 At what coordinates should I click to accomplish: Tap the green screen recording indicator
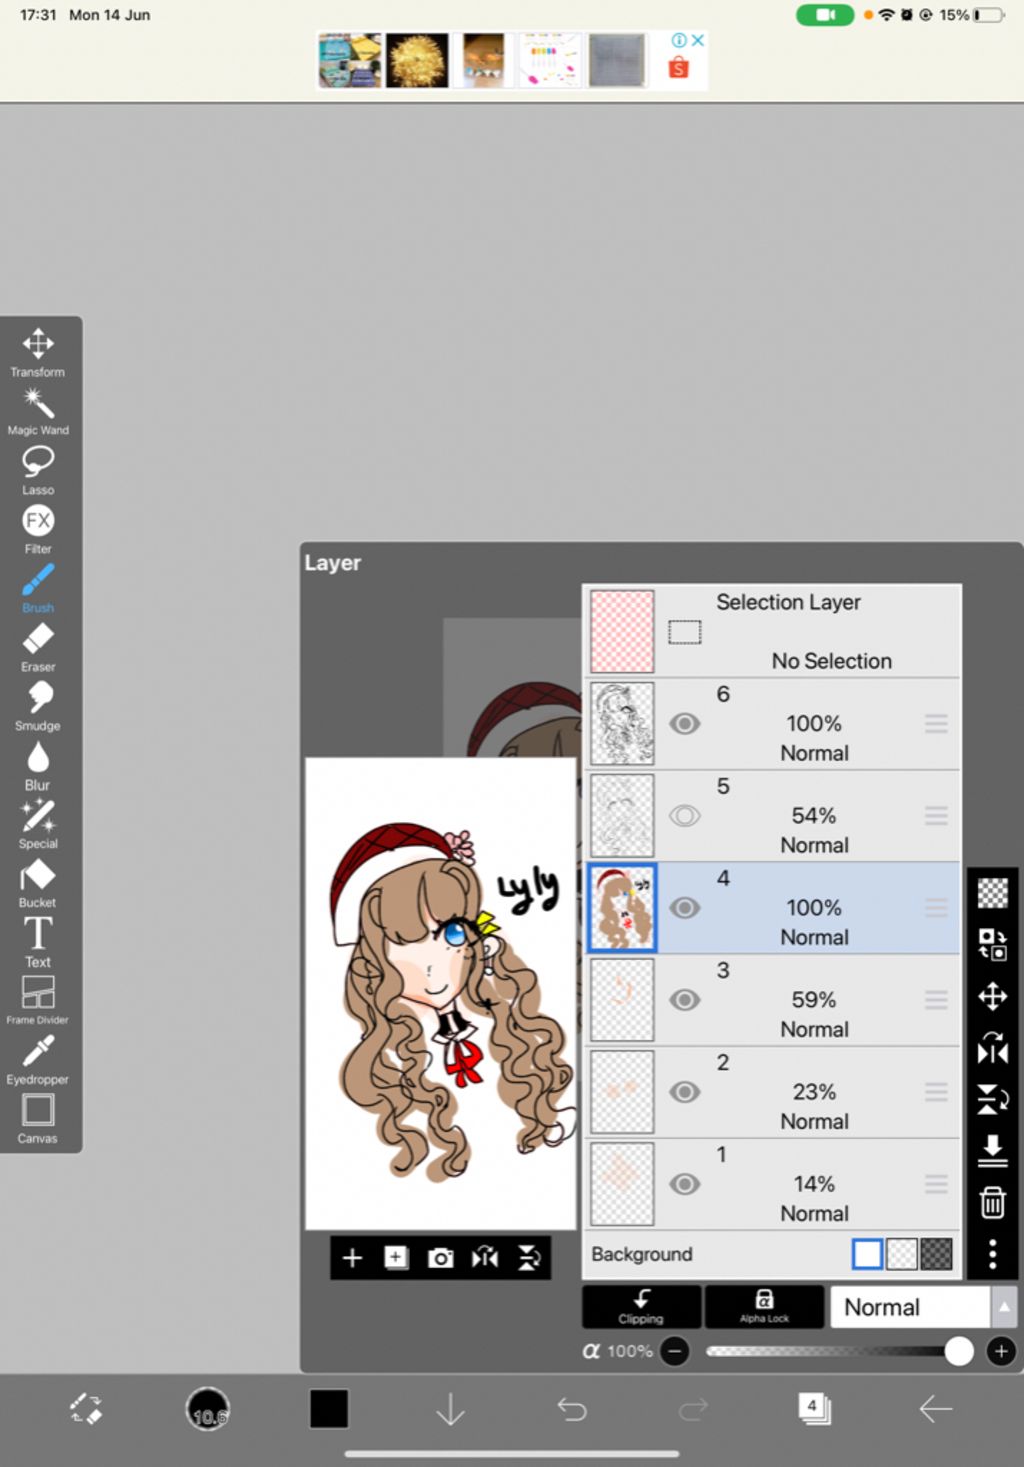(825, 15)
